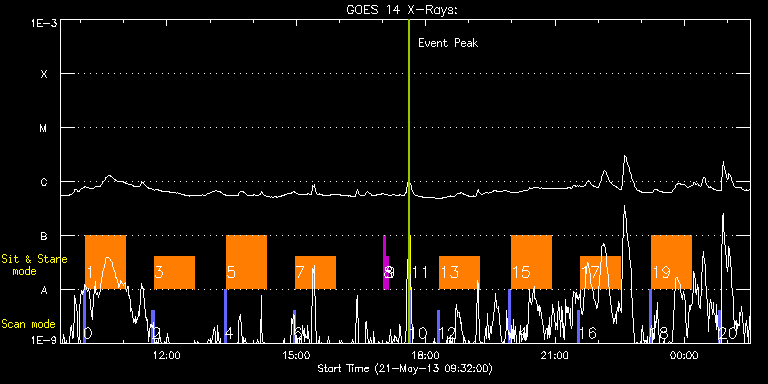Click the A flare class axis label
Viewport: 768px width, 384px height.
(x=44, y=290)
